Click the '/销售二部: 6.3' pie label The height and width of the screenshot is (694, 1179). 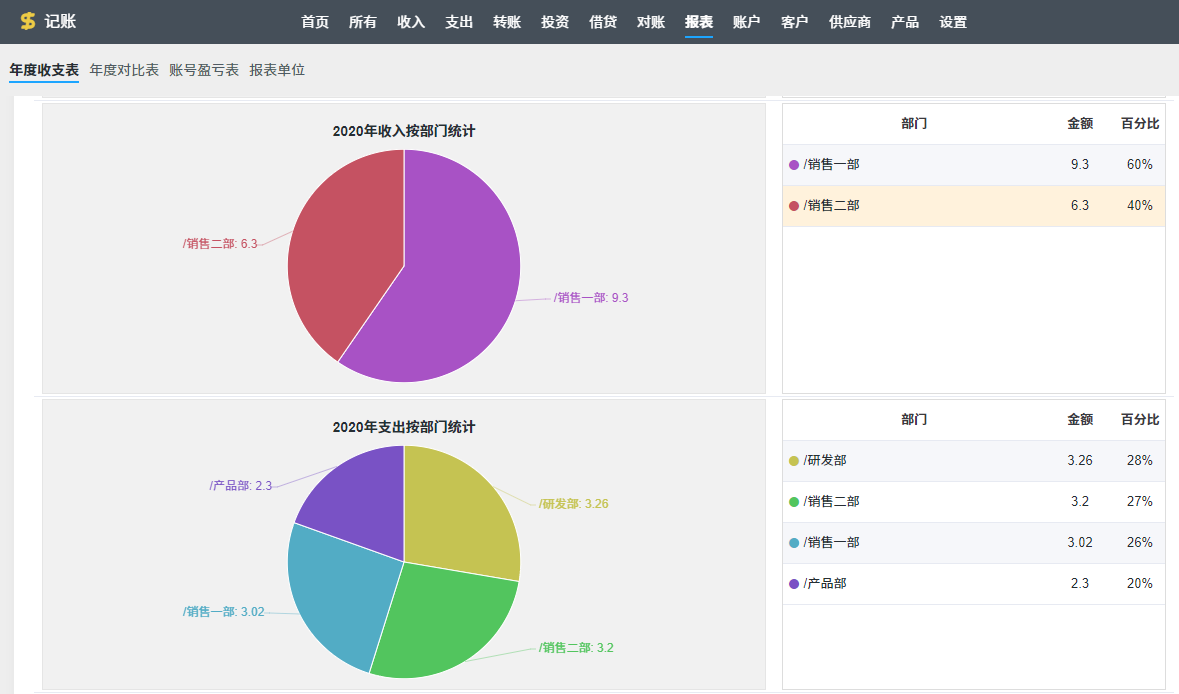(x=220, y=244)
